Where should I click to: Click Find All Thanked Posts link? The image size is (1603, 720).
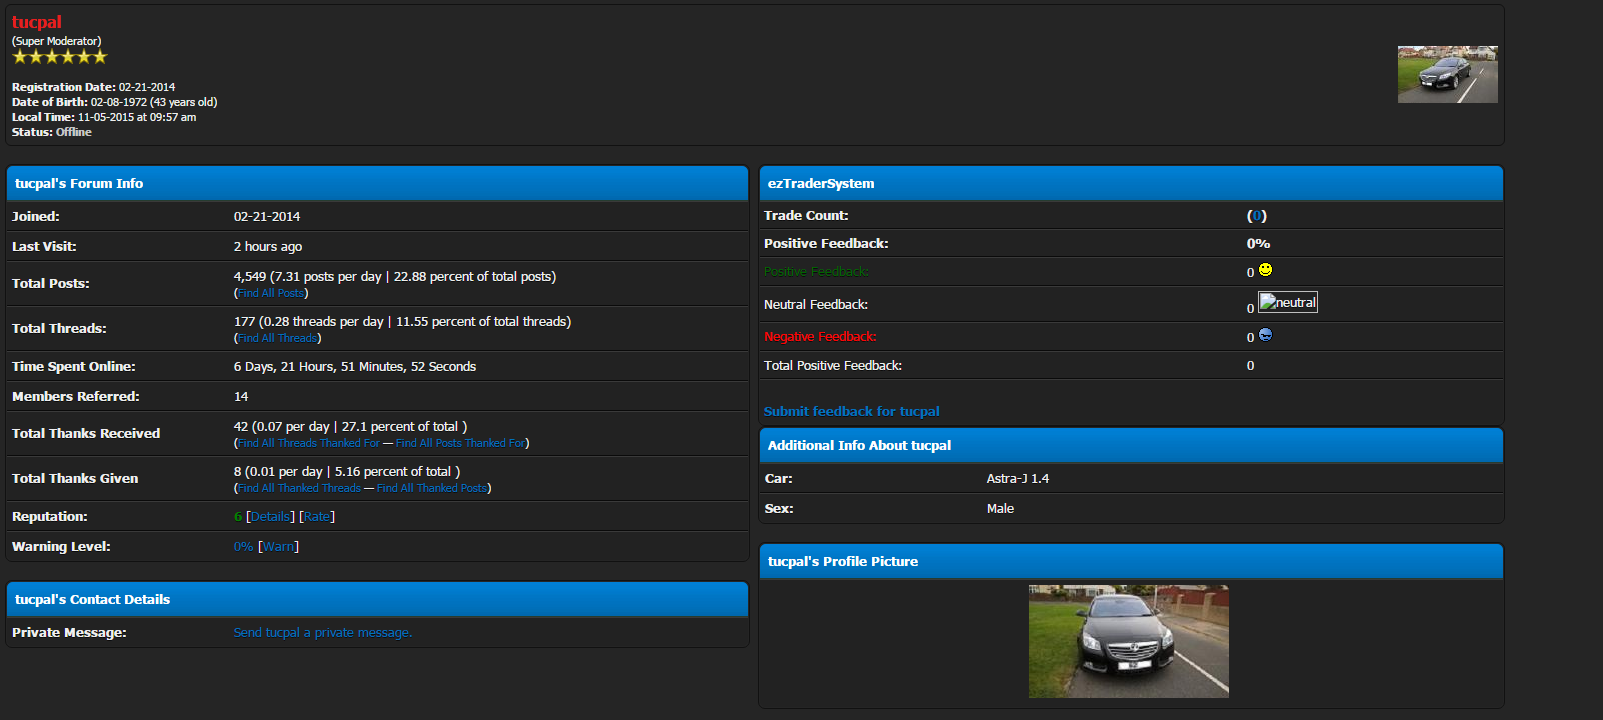tap(432, 488)
